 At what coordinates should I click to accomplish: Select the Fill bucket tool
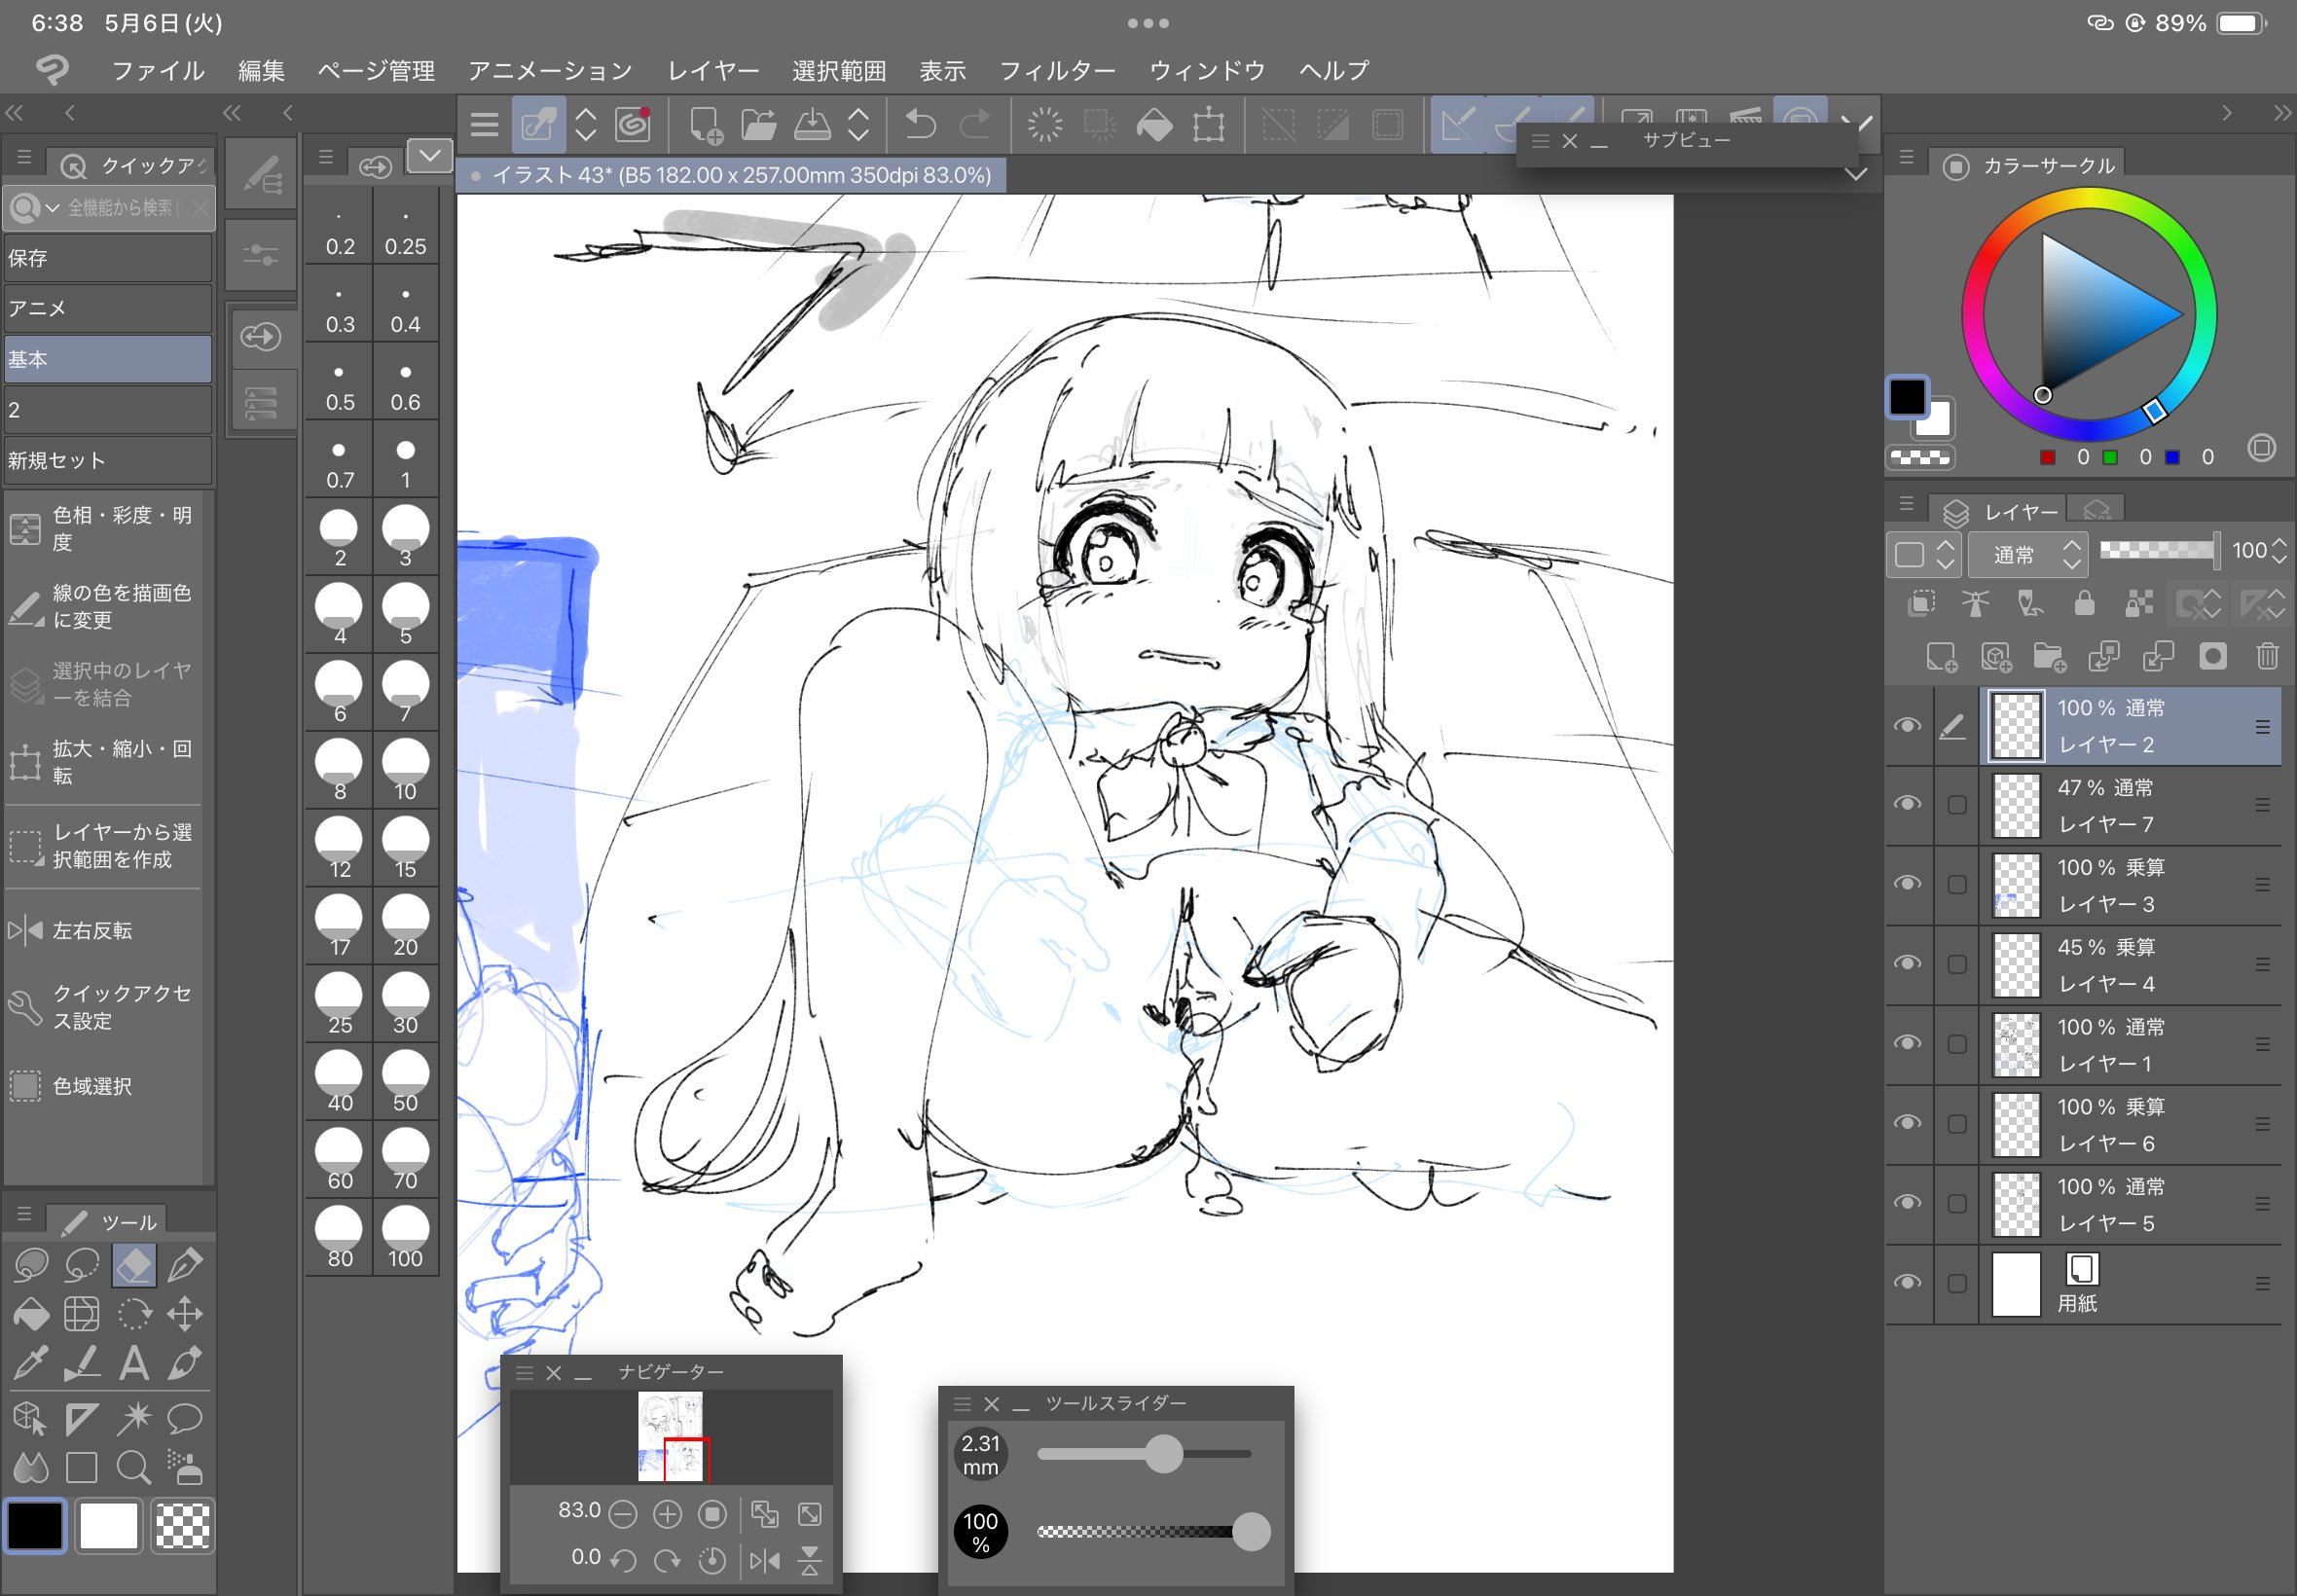pyautogui.click(x=31, y=1313)
